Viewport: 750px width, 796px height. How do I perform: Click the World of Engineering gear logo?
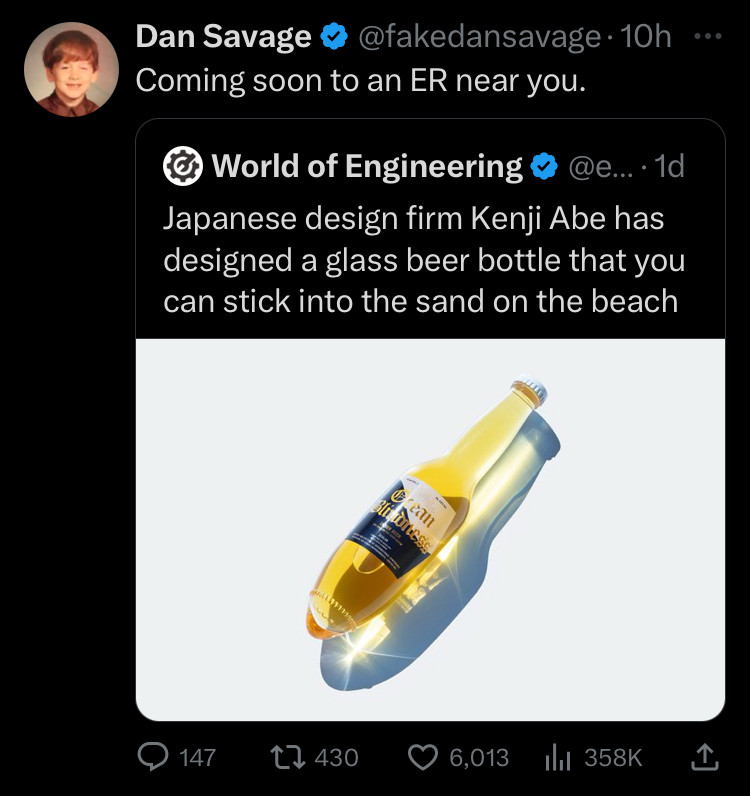(182, 166)
